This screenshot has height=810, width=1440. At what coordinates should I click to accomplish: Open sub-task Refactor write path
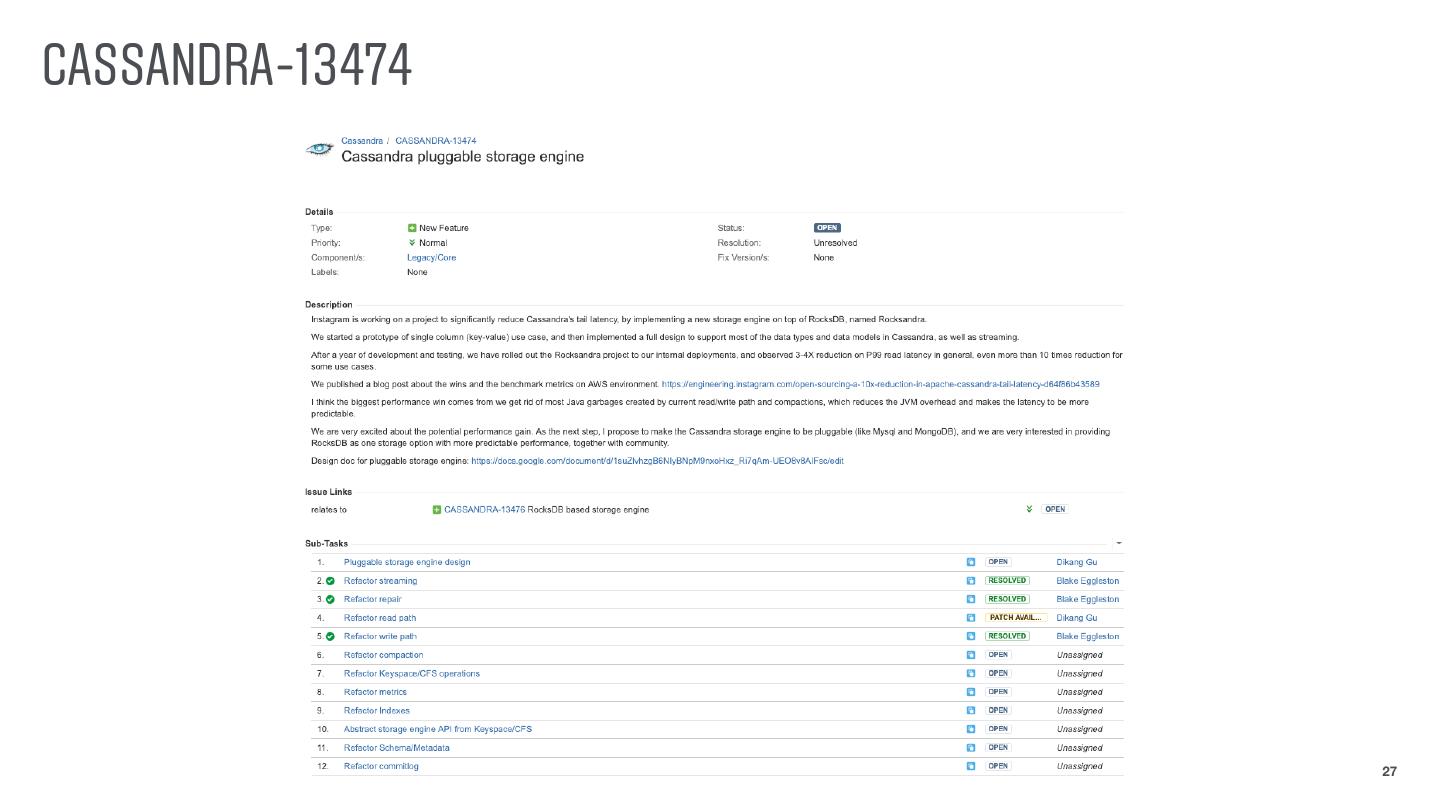(381, 636)
